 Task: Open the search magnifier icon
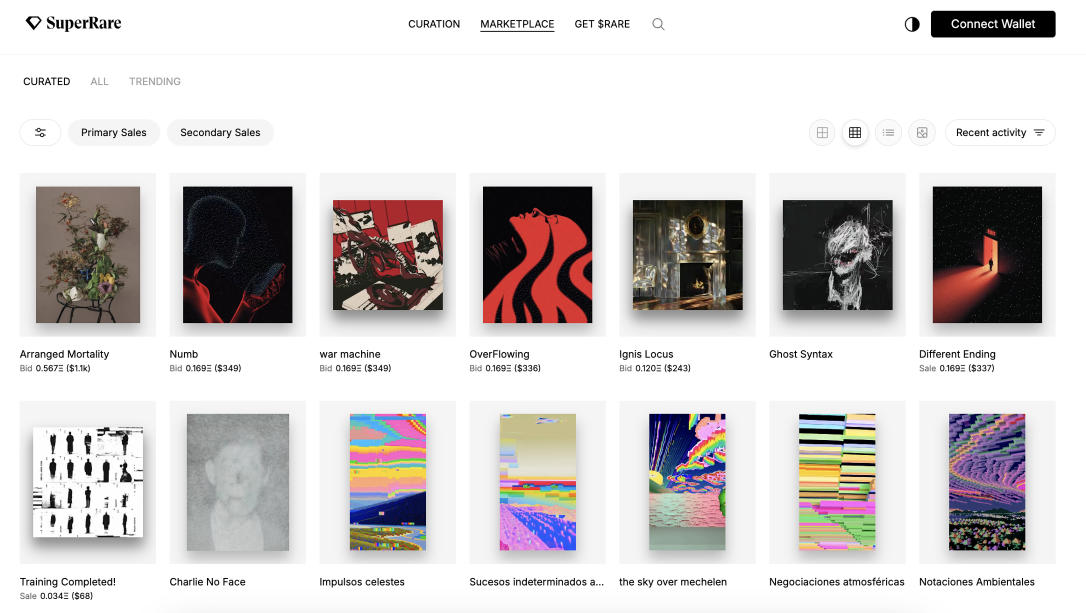658,24
